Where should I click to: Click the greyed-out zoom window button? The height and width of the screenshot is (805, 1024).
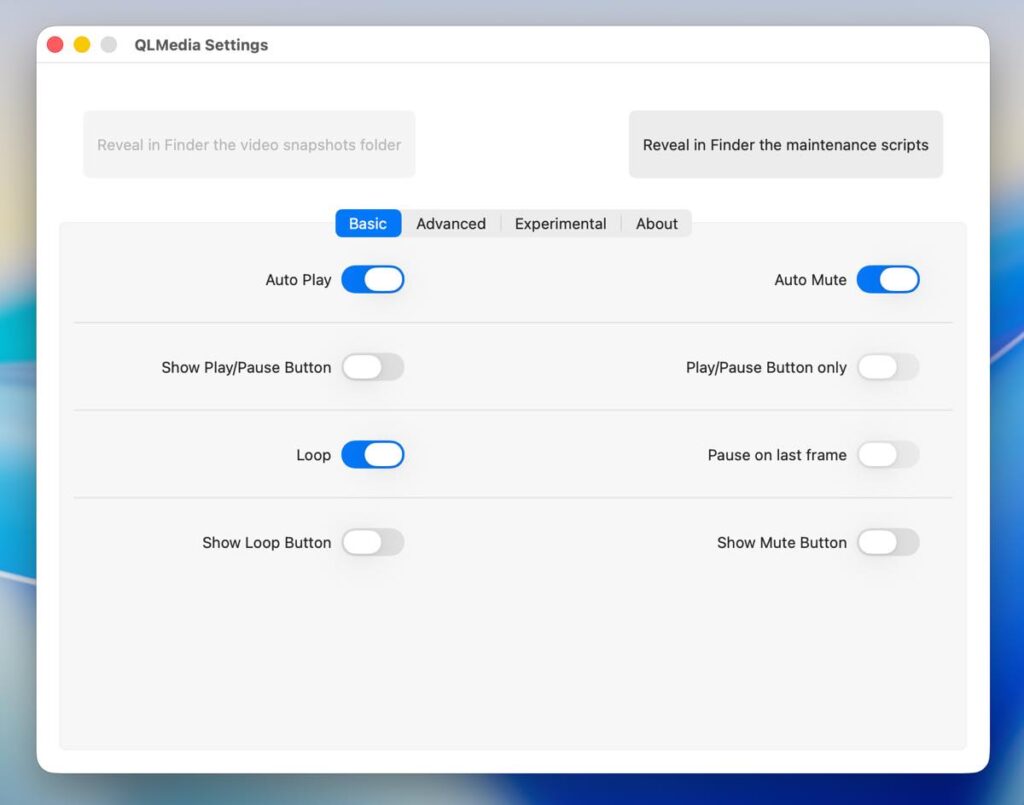pyautogui.click(x=109, y=45)
